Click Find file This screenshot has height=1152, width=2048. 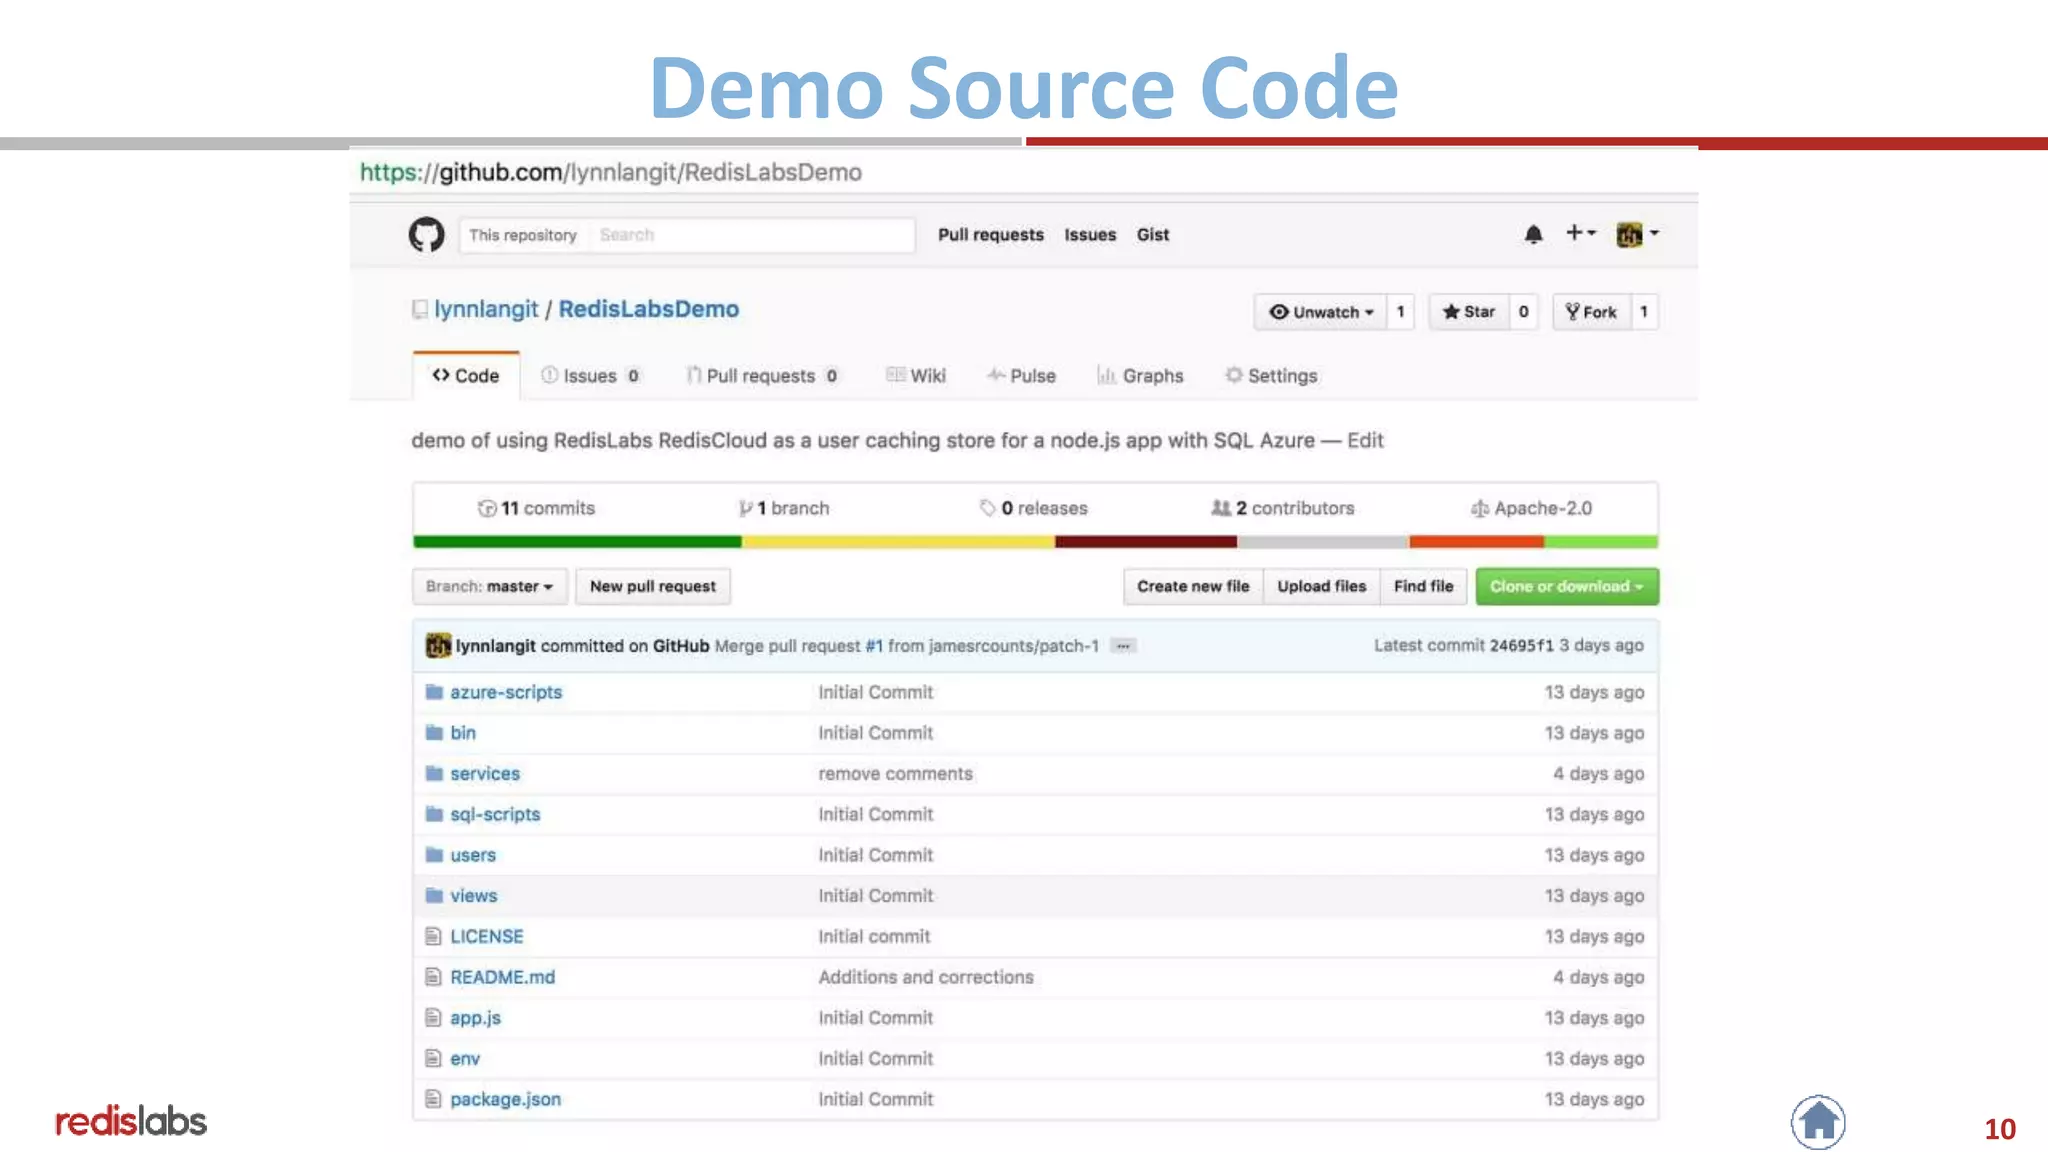point(1424,587)
